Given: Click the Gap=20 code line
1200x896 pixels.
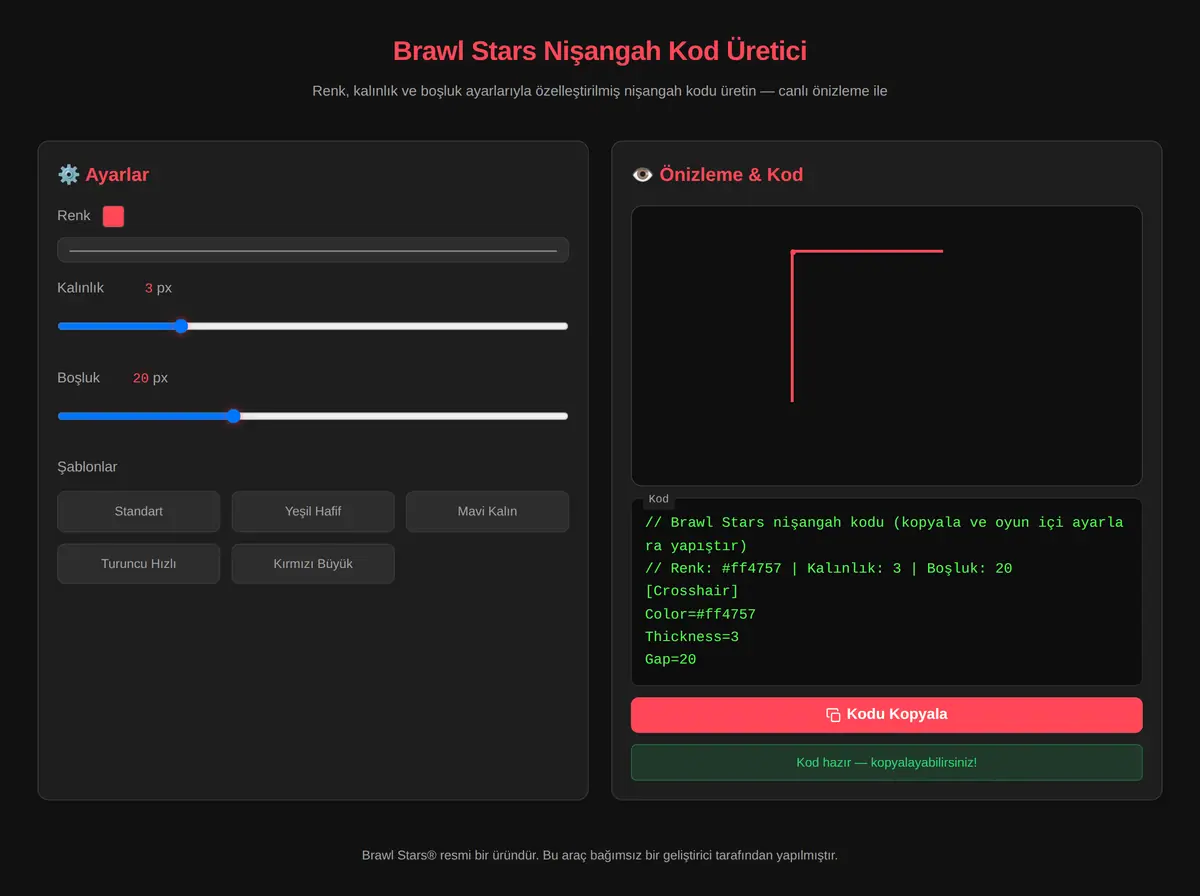Looking at the screenshot, I should coord(670,660).
